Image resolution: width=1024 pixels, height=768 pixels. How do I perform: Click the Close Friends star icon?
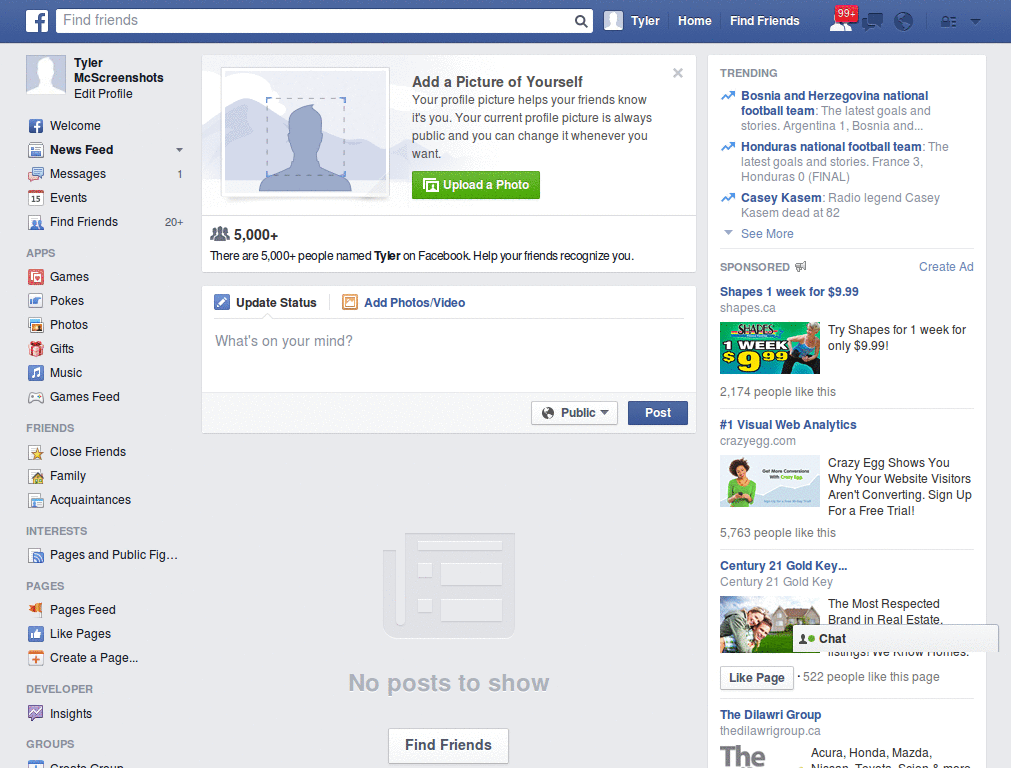(x=36, y=452)
